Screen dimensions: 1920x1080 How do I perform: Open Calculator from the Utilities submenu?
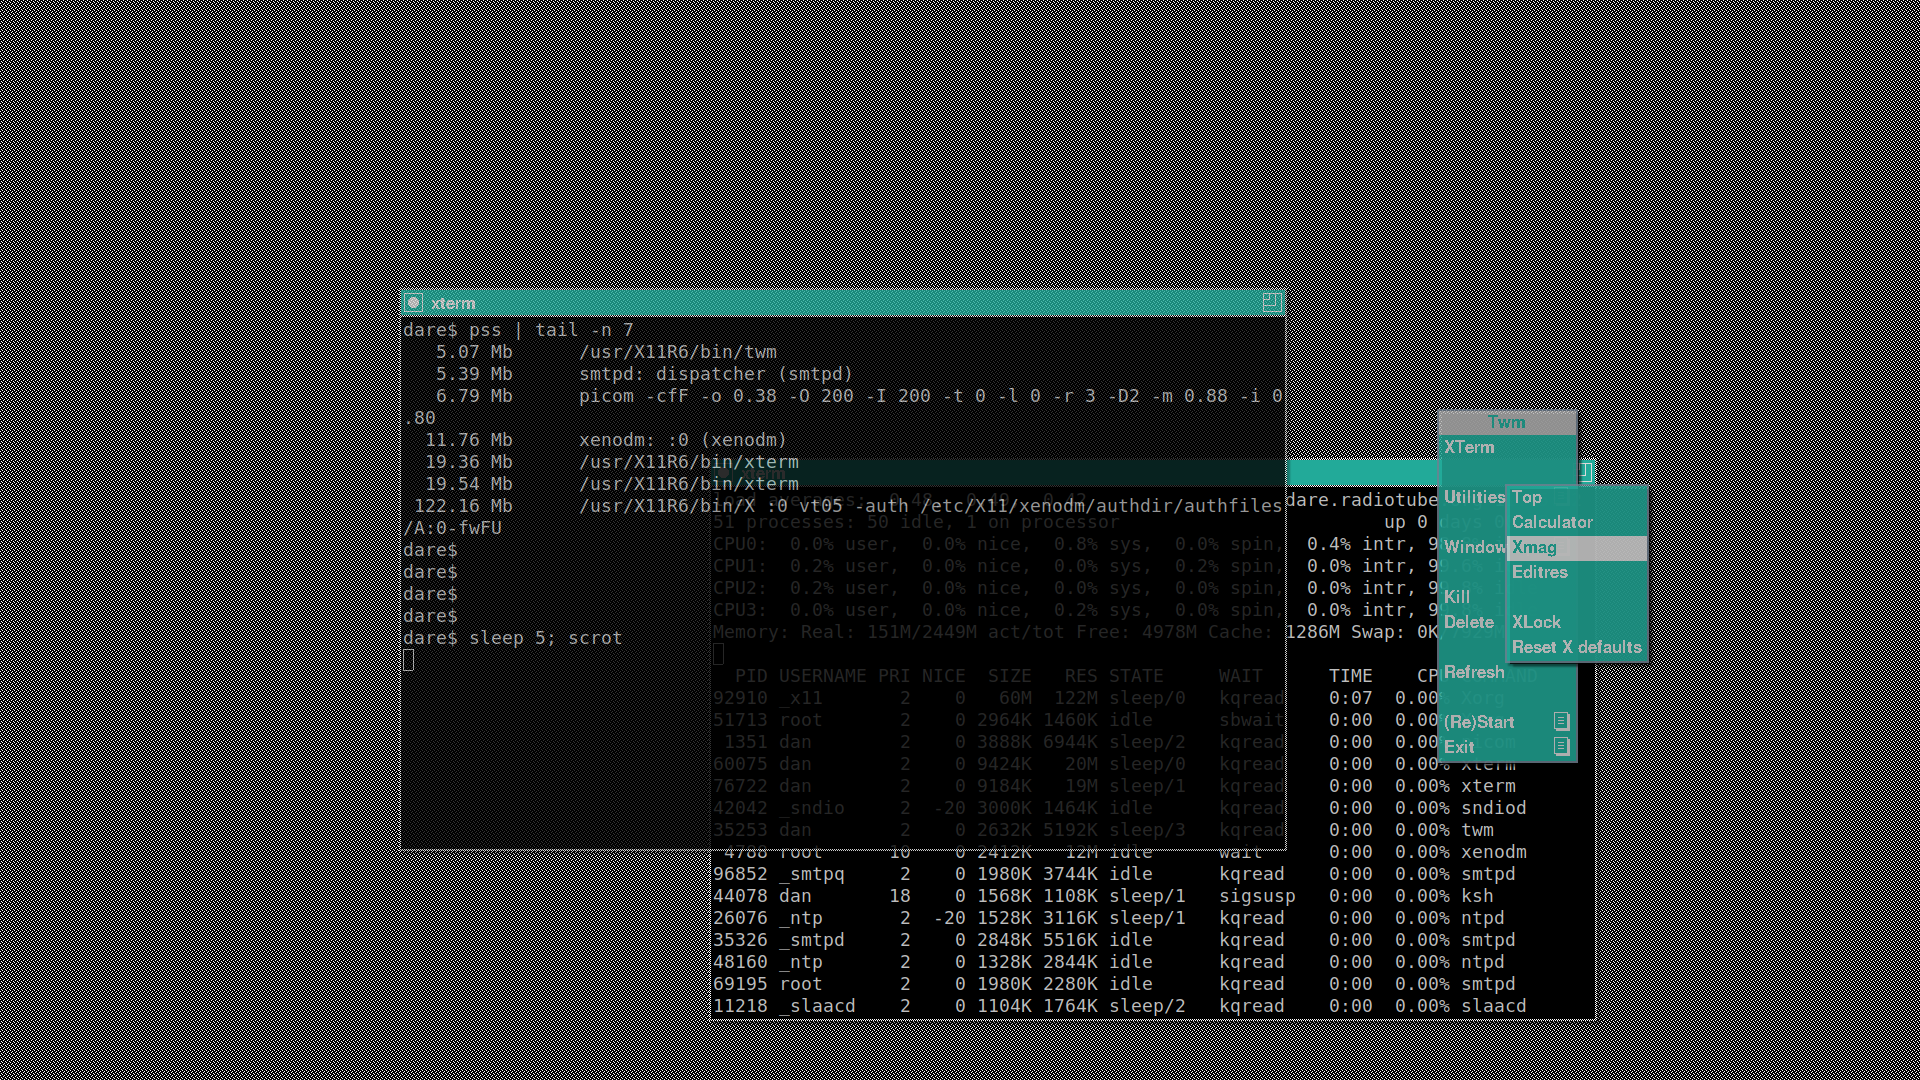[1552, 522]
